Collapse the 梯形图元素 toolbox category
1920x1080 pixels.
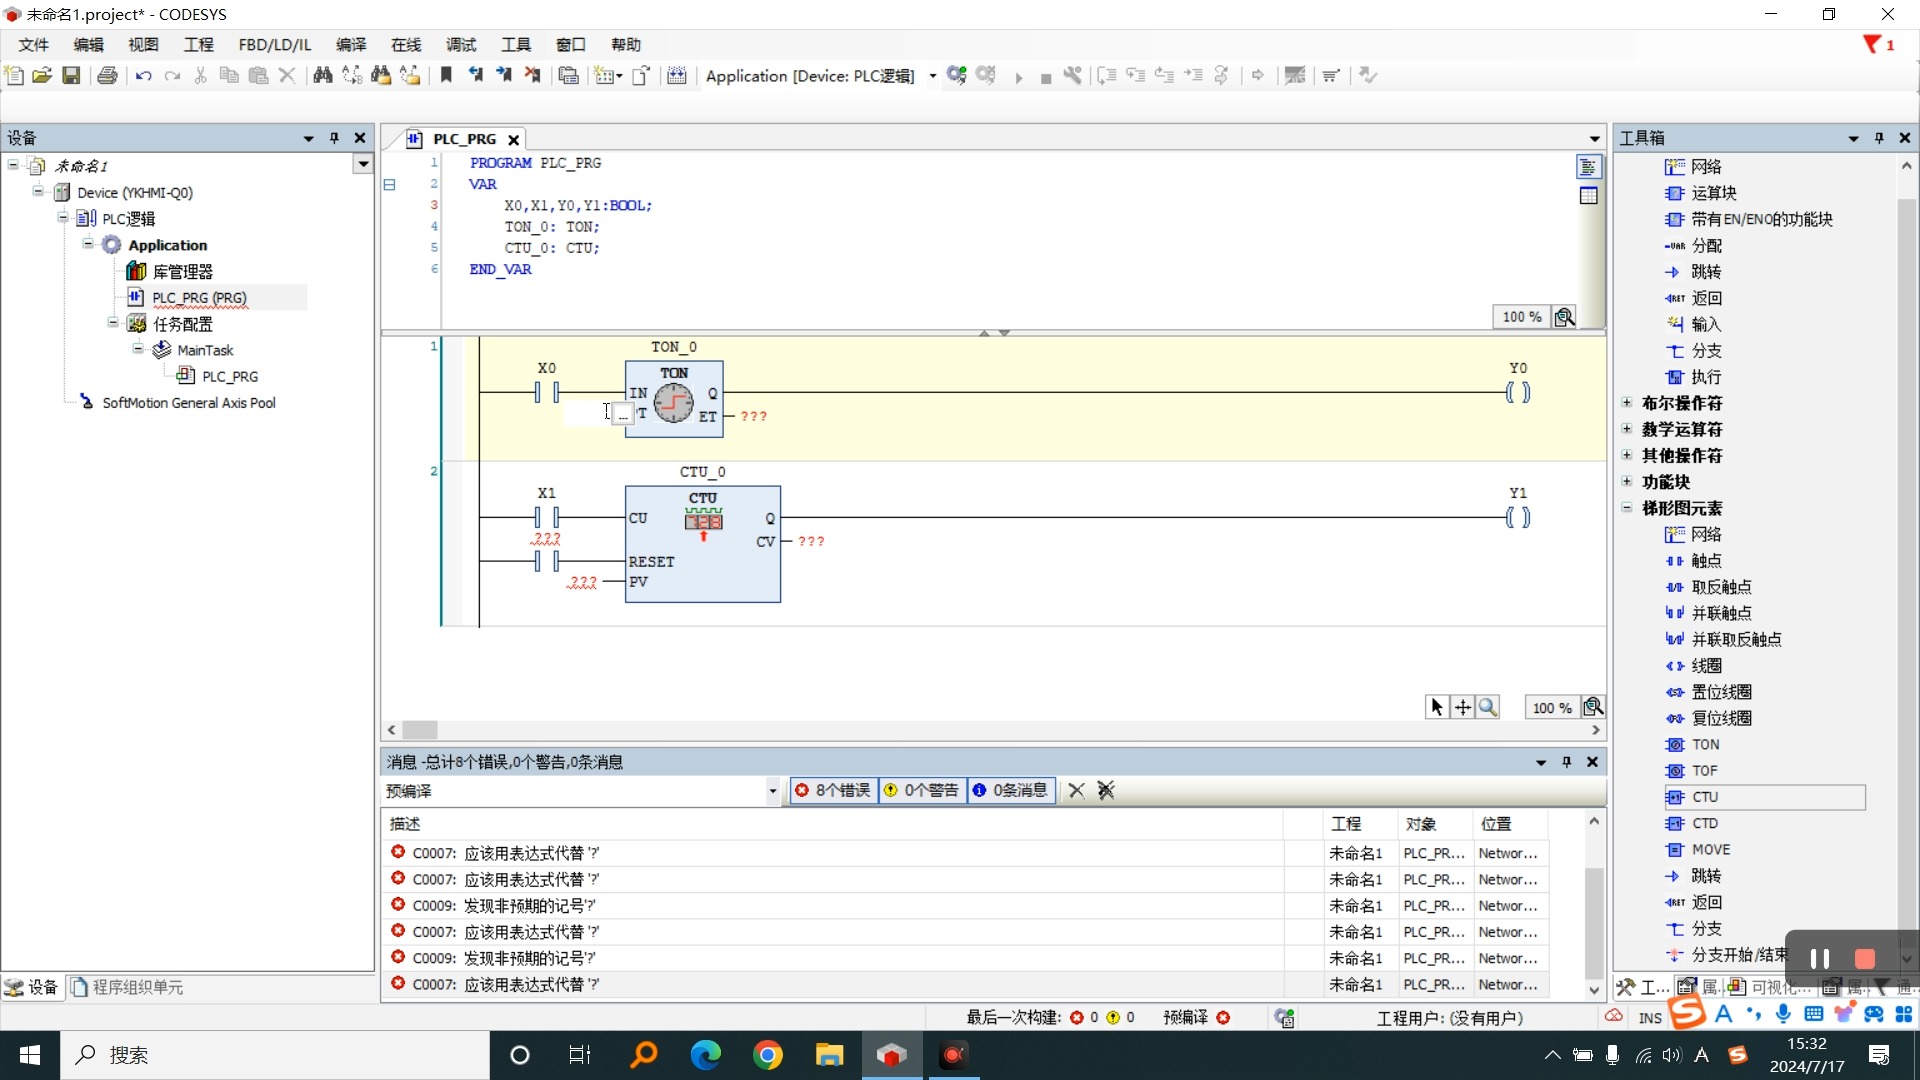1627,508
